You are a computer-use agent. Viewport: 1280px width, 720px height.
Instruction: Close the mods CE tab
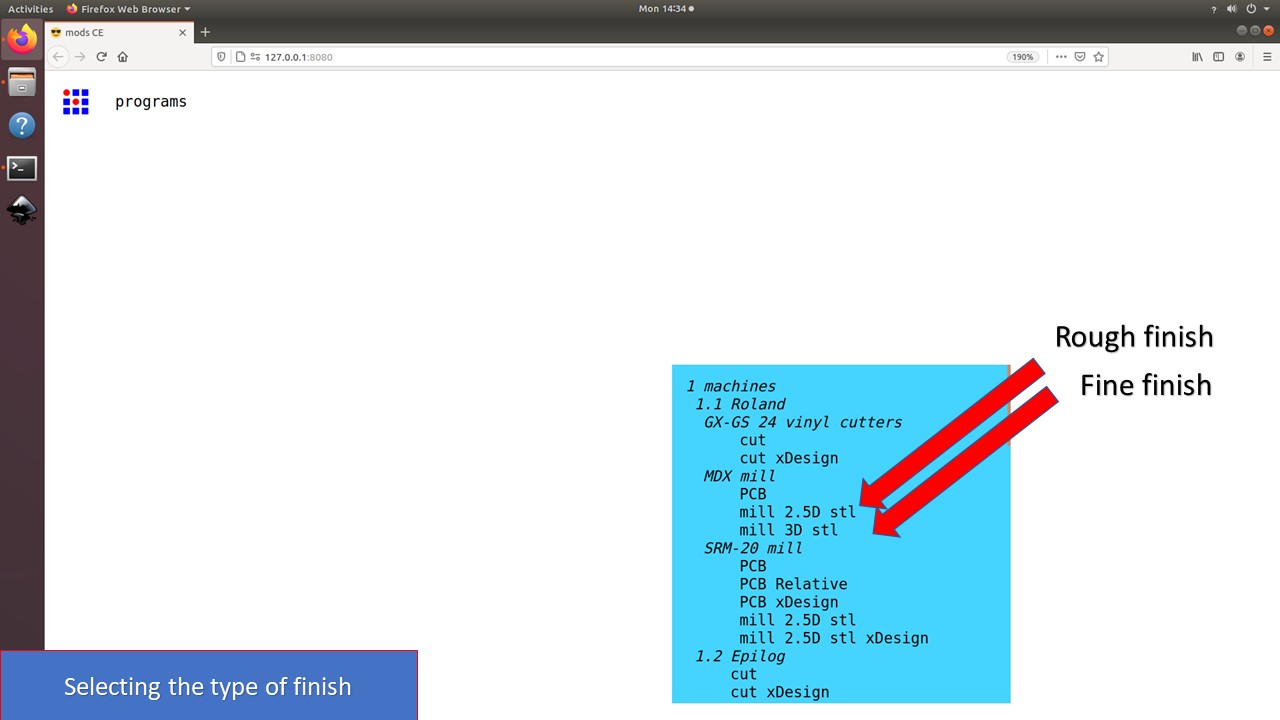click(x=183, y=32)
